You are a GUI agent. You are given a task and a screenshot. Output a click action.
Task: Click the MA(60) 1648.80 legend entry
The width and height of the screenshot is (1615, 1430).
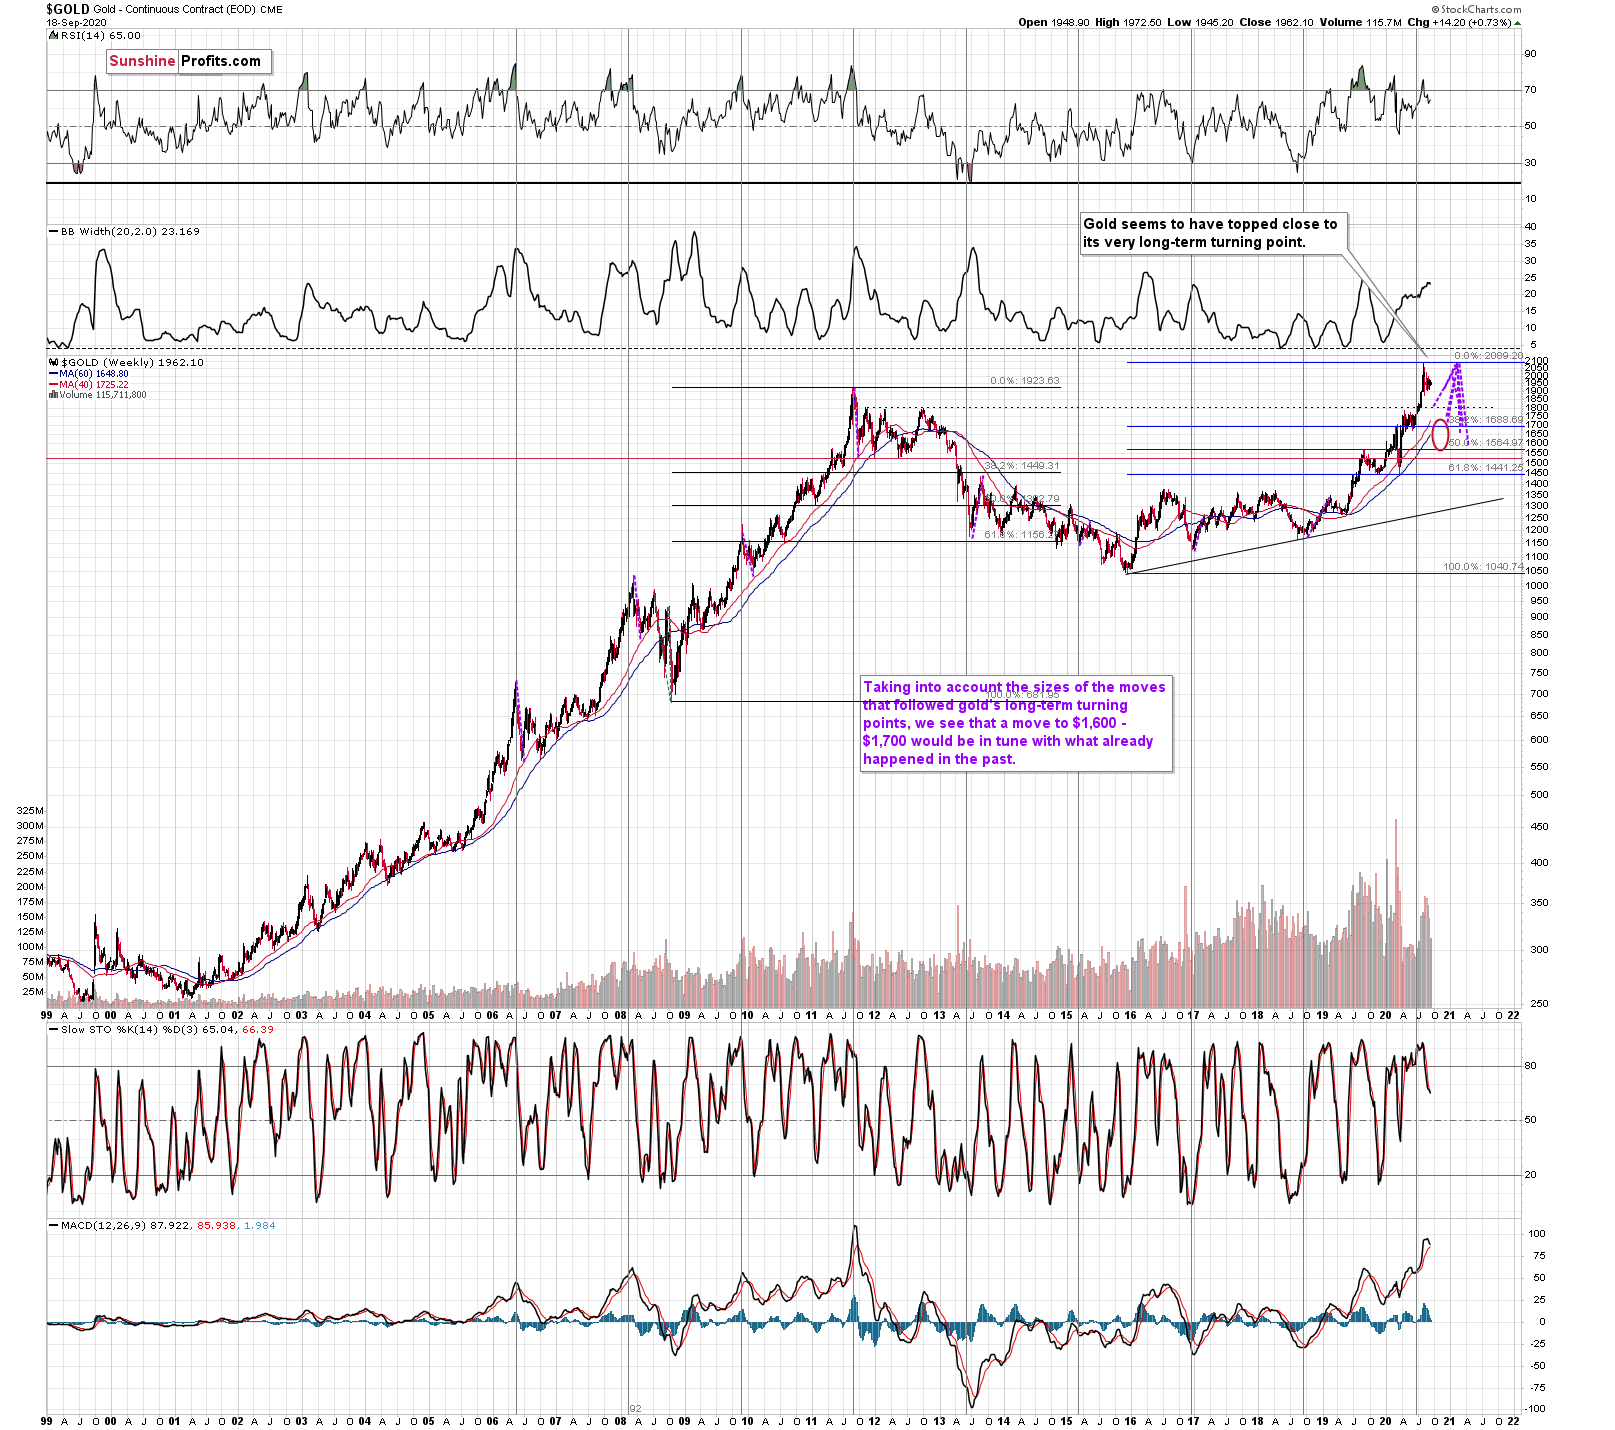click(x=93, y=374)
